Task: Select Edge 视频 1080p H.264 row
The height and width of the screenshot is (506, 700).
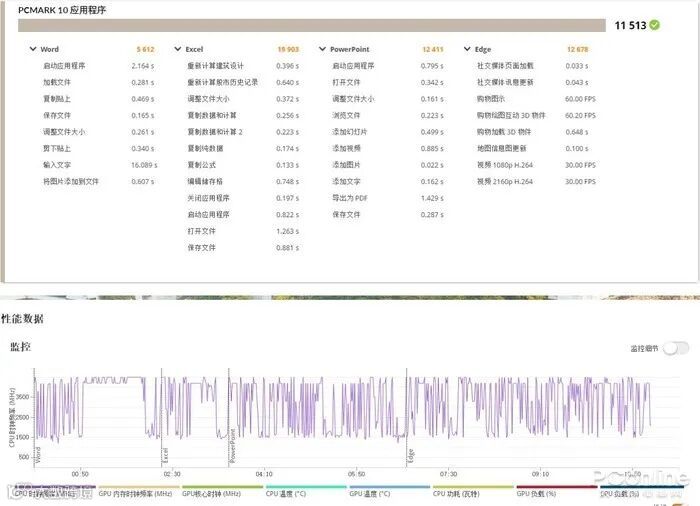Action: [x=536, y=165]
